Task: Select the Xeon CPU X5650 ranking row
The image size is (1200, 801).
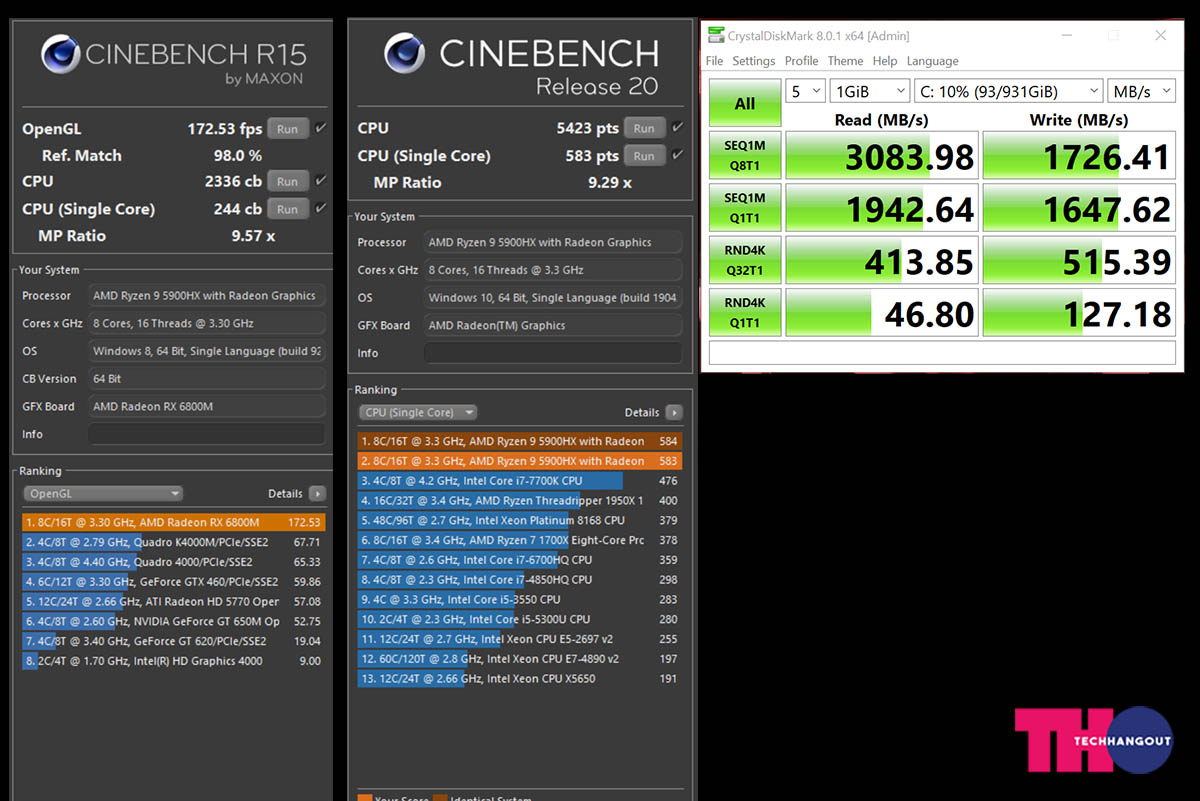Action: click(x=520, y=679)
